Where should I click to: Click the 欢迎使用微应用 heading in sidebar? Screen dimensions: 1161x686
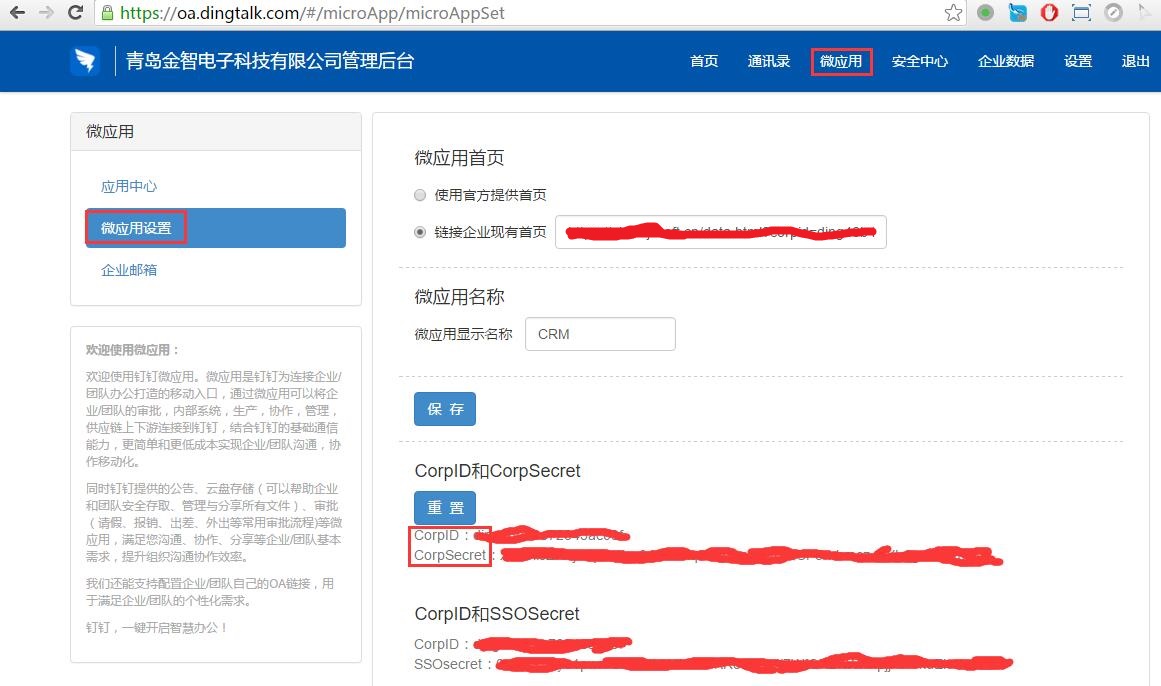pos(132,350)
